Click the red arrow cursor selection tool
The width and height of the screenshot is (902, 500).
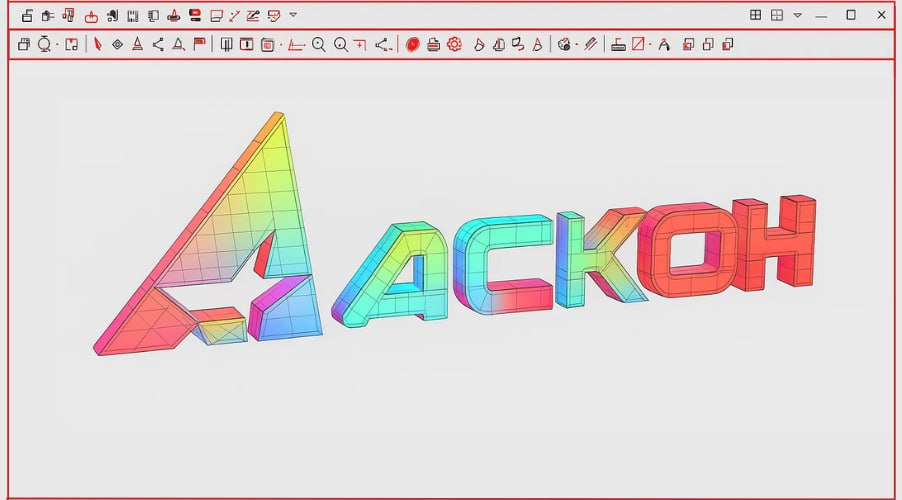tap(98, 44)
